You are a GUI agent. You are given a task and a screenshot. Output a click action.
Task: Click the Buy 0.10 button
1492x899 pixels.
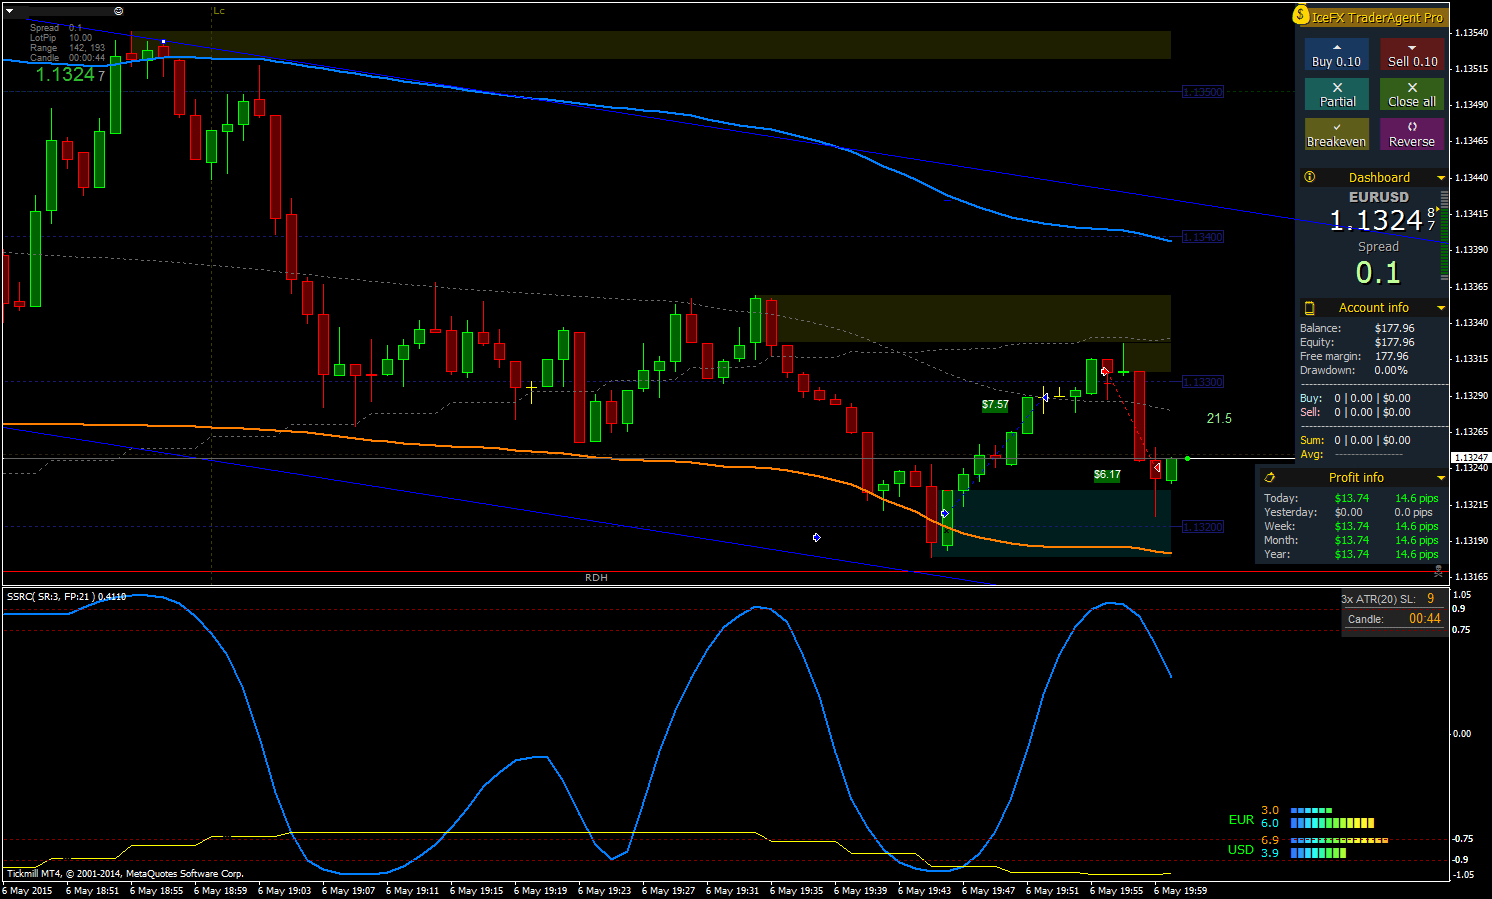click(1336, 54)
